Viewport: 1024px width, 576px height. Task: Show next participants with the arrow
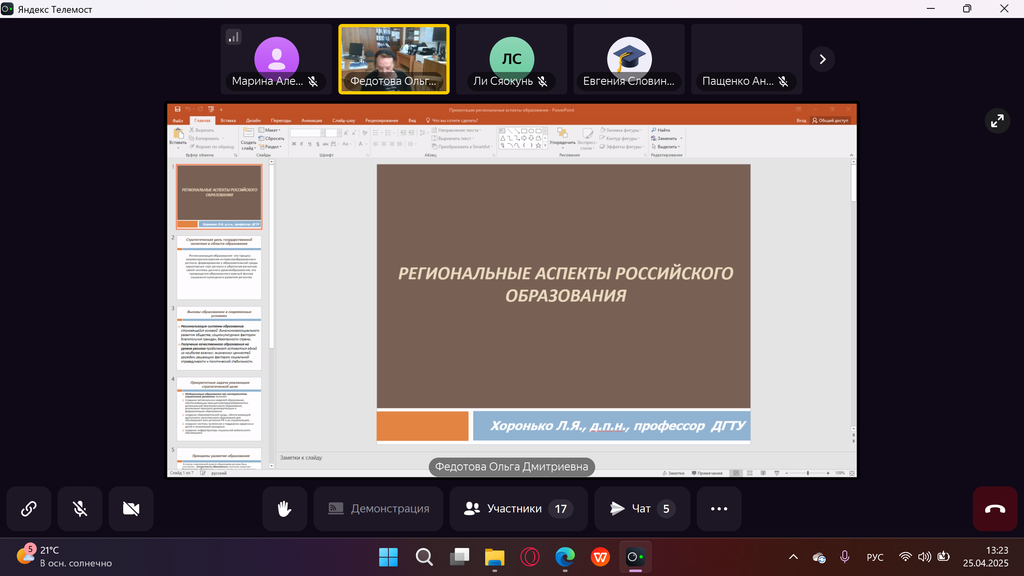(822, 59)
